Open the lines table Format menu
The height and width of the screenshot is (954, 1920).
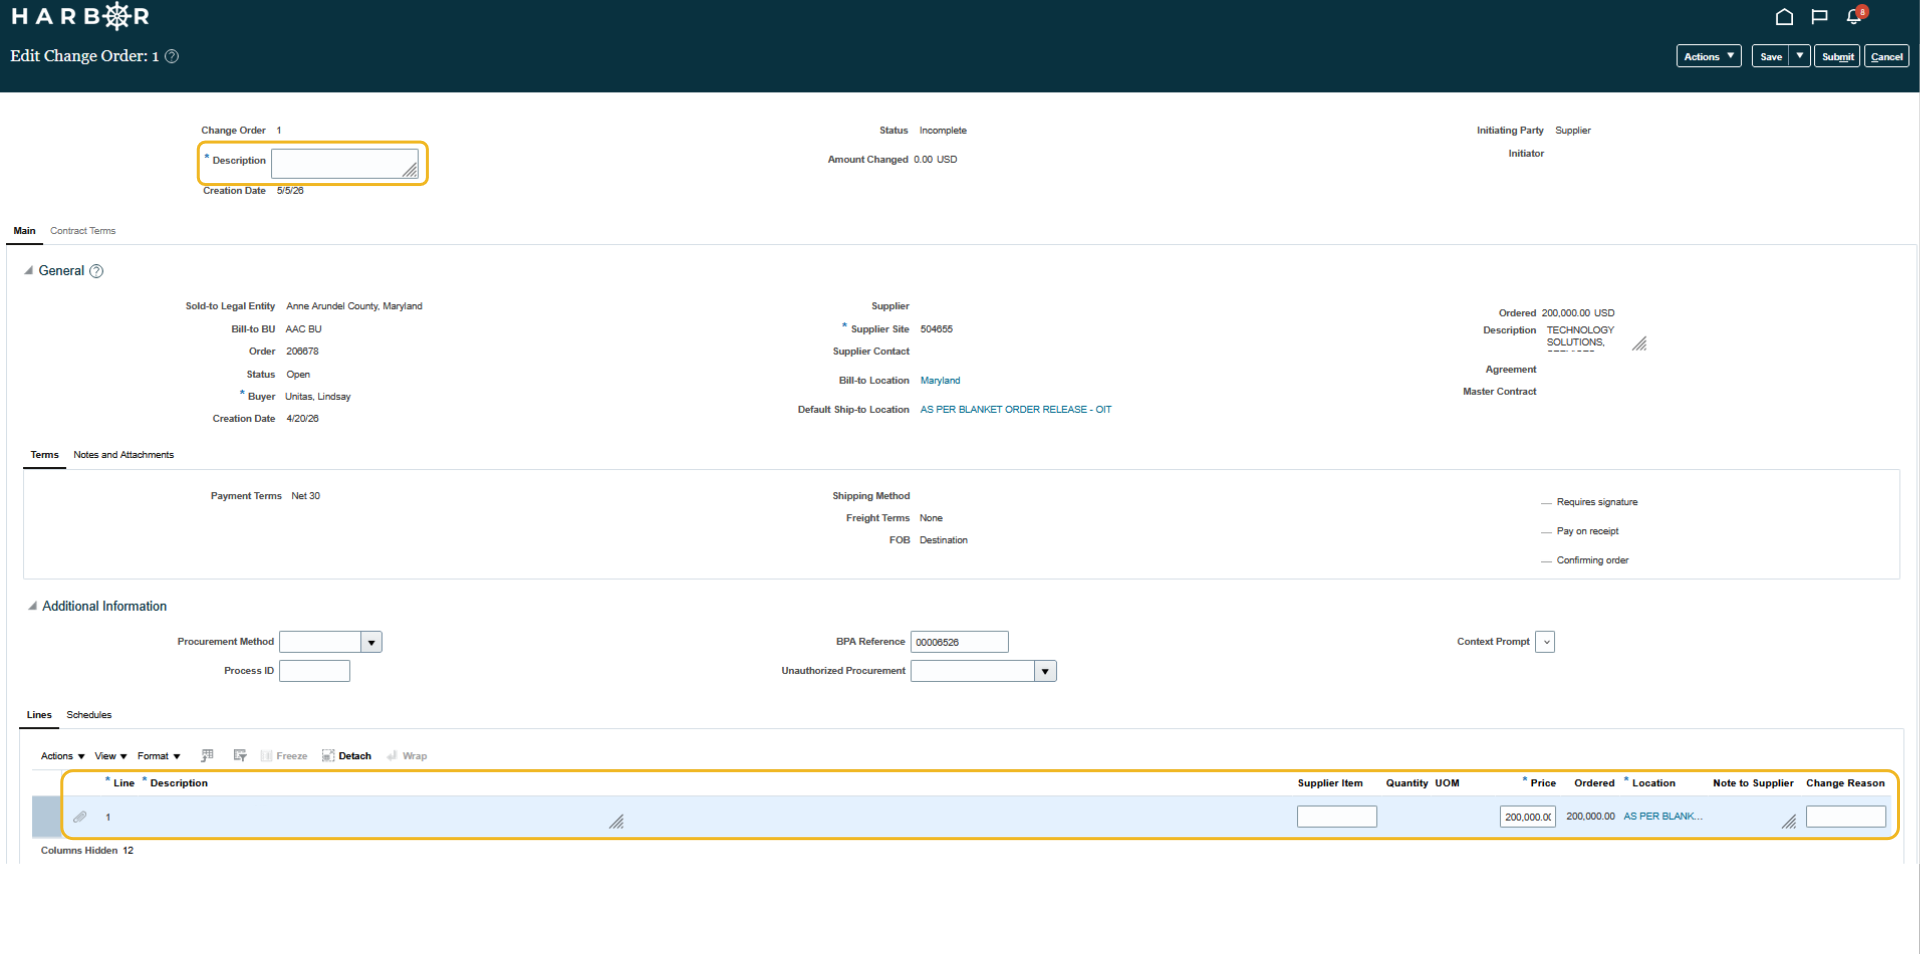[159, 756]
